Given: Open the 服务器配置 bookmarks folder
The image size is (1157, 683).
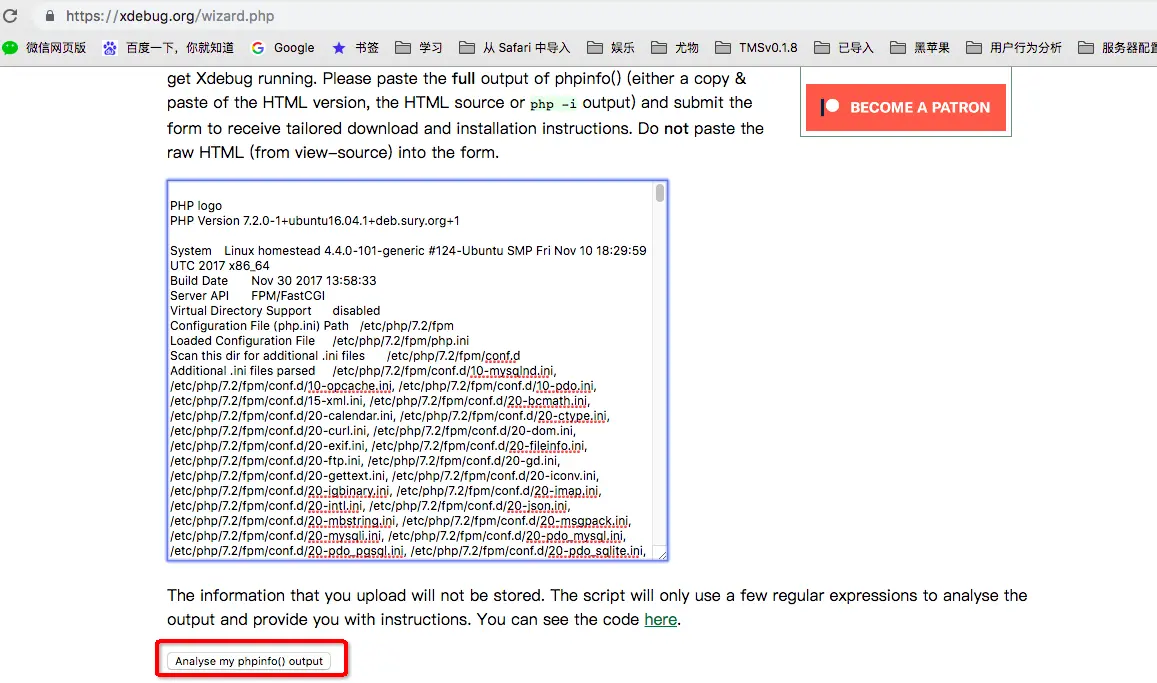Looking at the screenshot, I should pos(1117,48).
